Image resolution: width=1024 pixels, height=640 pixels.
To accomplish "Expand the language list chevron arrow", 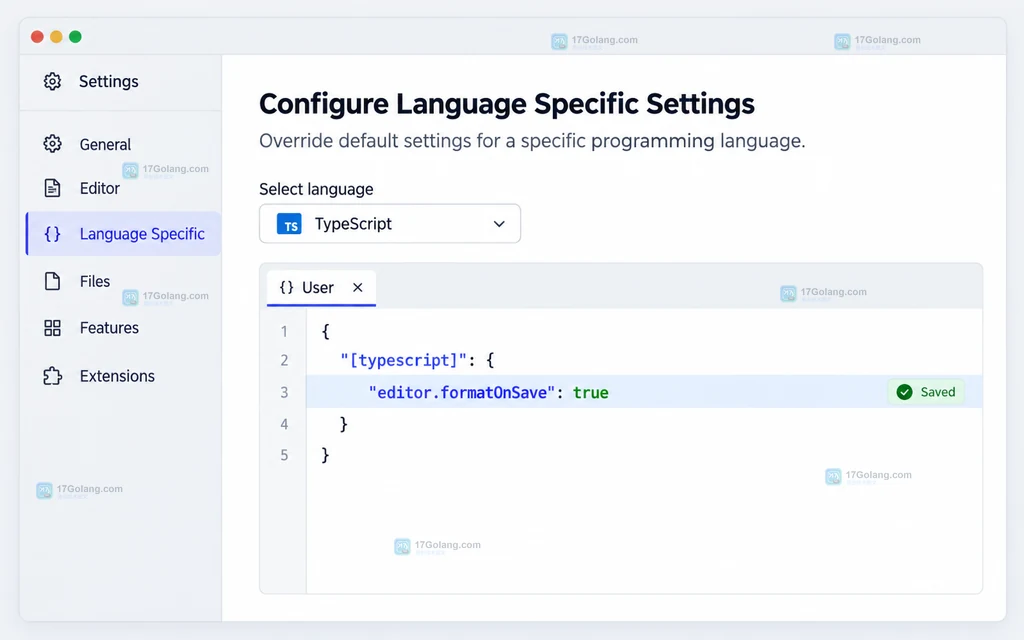I will (499, 224).
